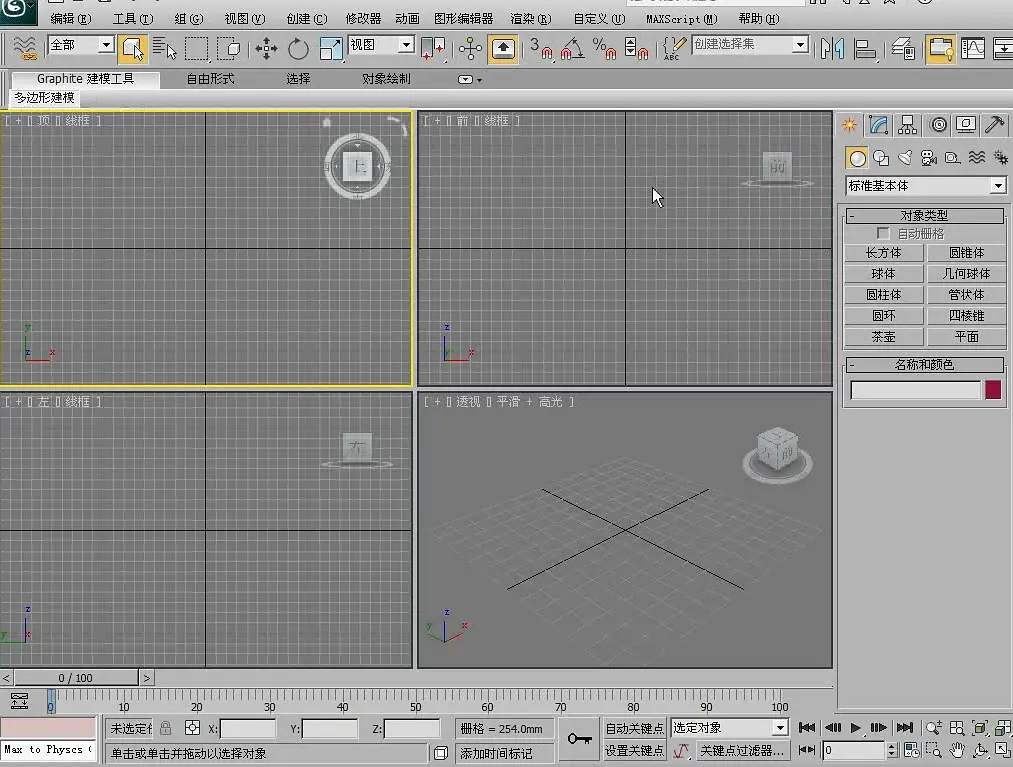
Task: Open the 创建(C) menu
Action: (307, 19)
